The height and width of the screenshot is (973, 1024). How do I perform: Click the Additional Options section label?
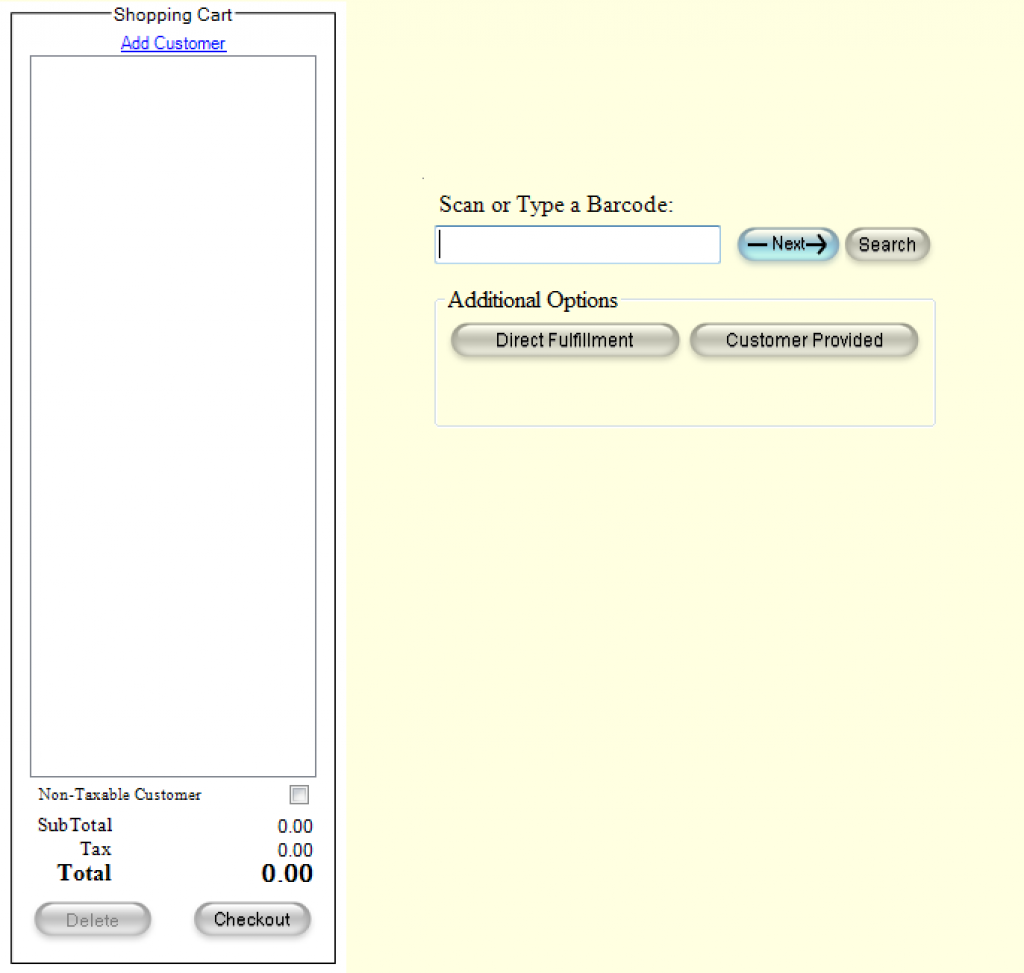pos(531,300)
